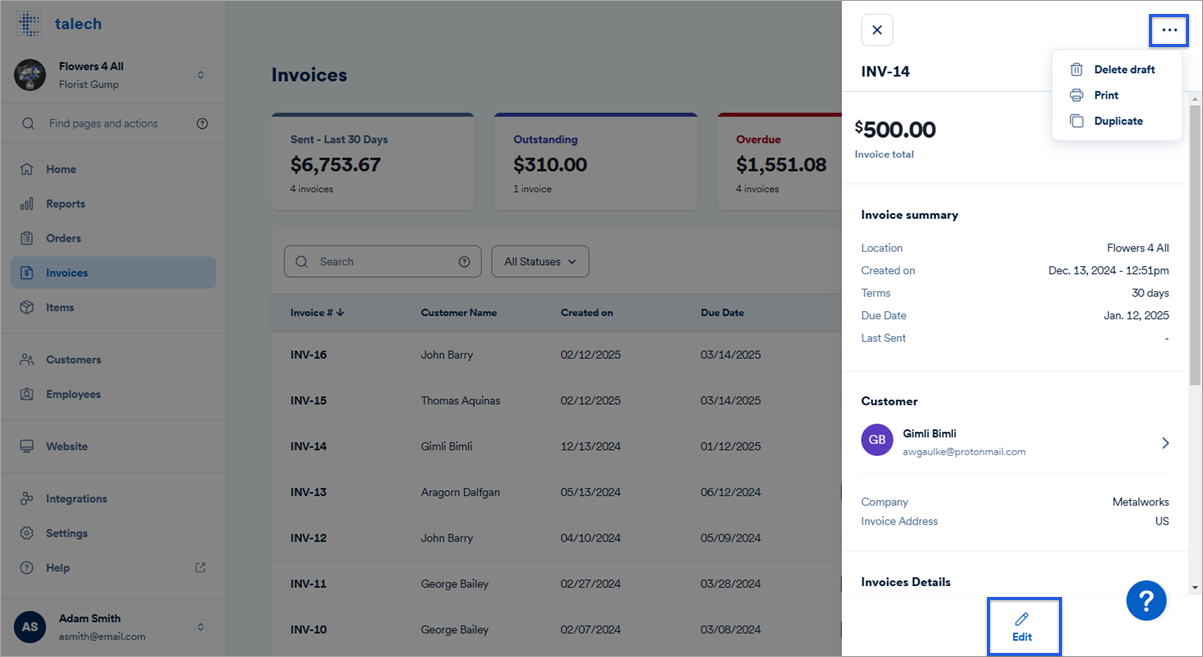Click the Customers people icon
The height and width of the screenshot is (657, 1203).
27,360
